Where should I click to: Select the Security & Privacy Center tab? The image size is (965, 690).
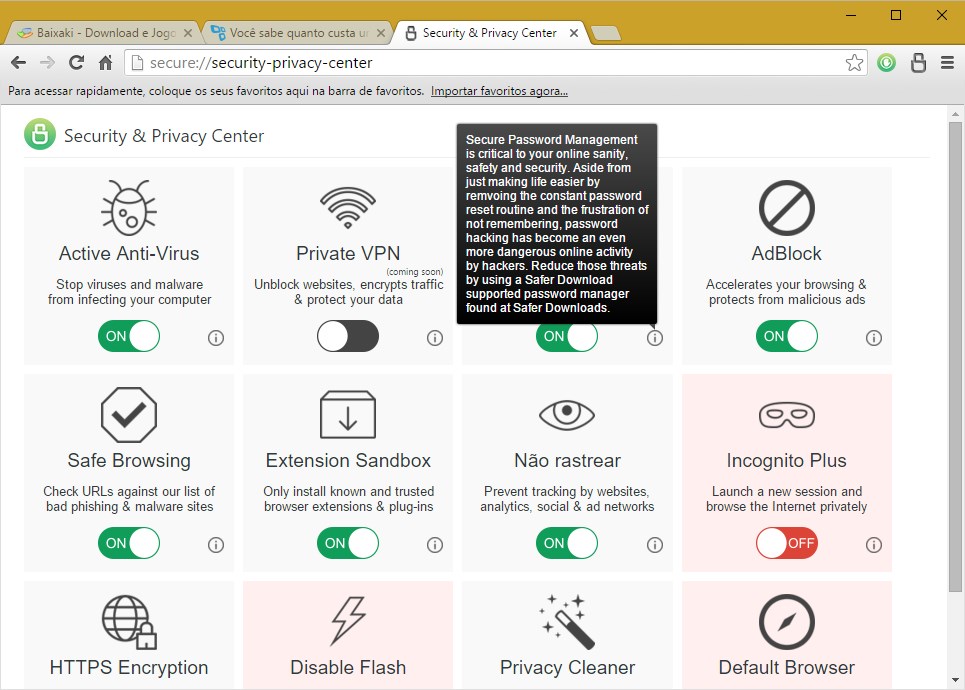click(489, 33)
